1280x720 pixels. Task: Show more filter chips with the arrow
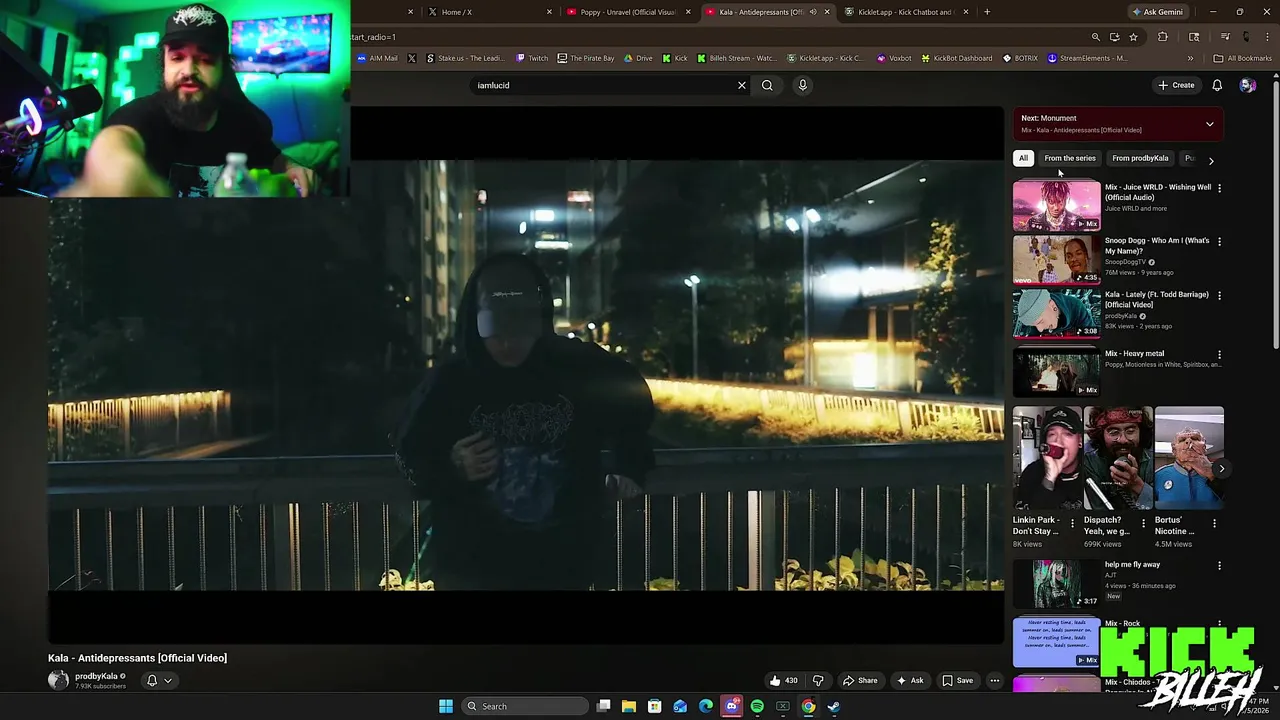(1211, 160)
